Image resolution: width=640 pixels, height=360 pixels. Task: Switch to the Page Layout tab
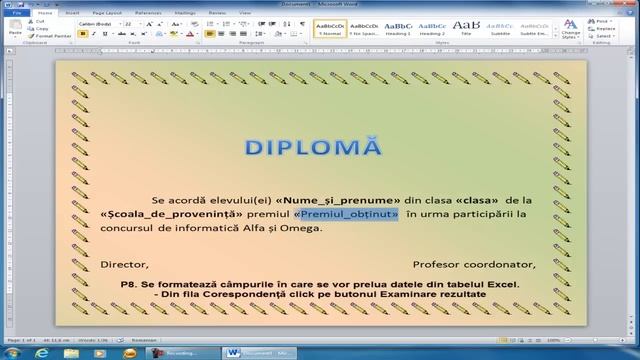click(107, 13)
